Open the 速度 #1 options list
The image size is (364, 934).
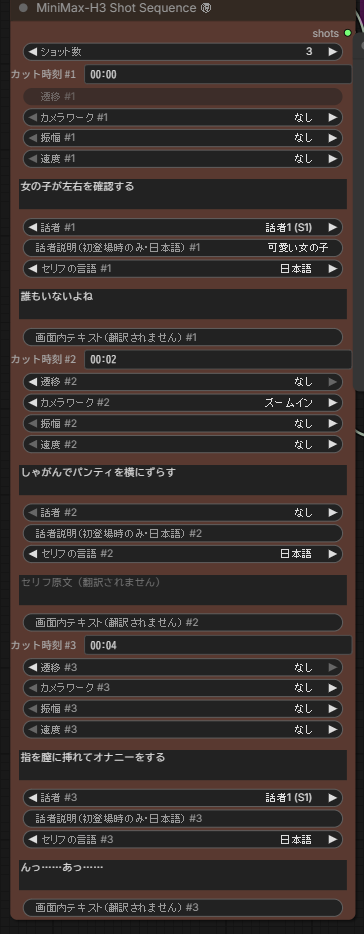pyautogui.click(x=183, y=158)
